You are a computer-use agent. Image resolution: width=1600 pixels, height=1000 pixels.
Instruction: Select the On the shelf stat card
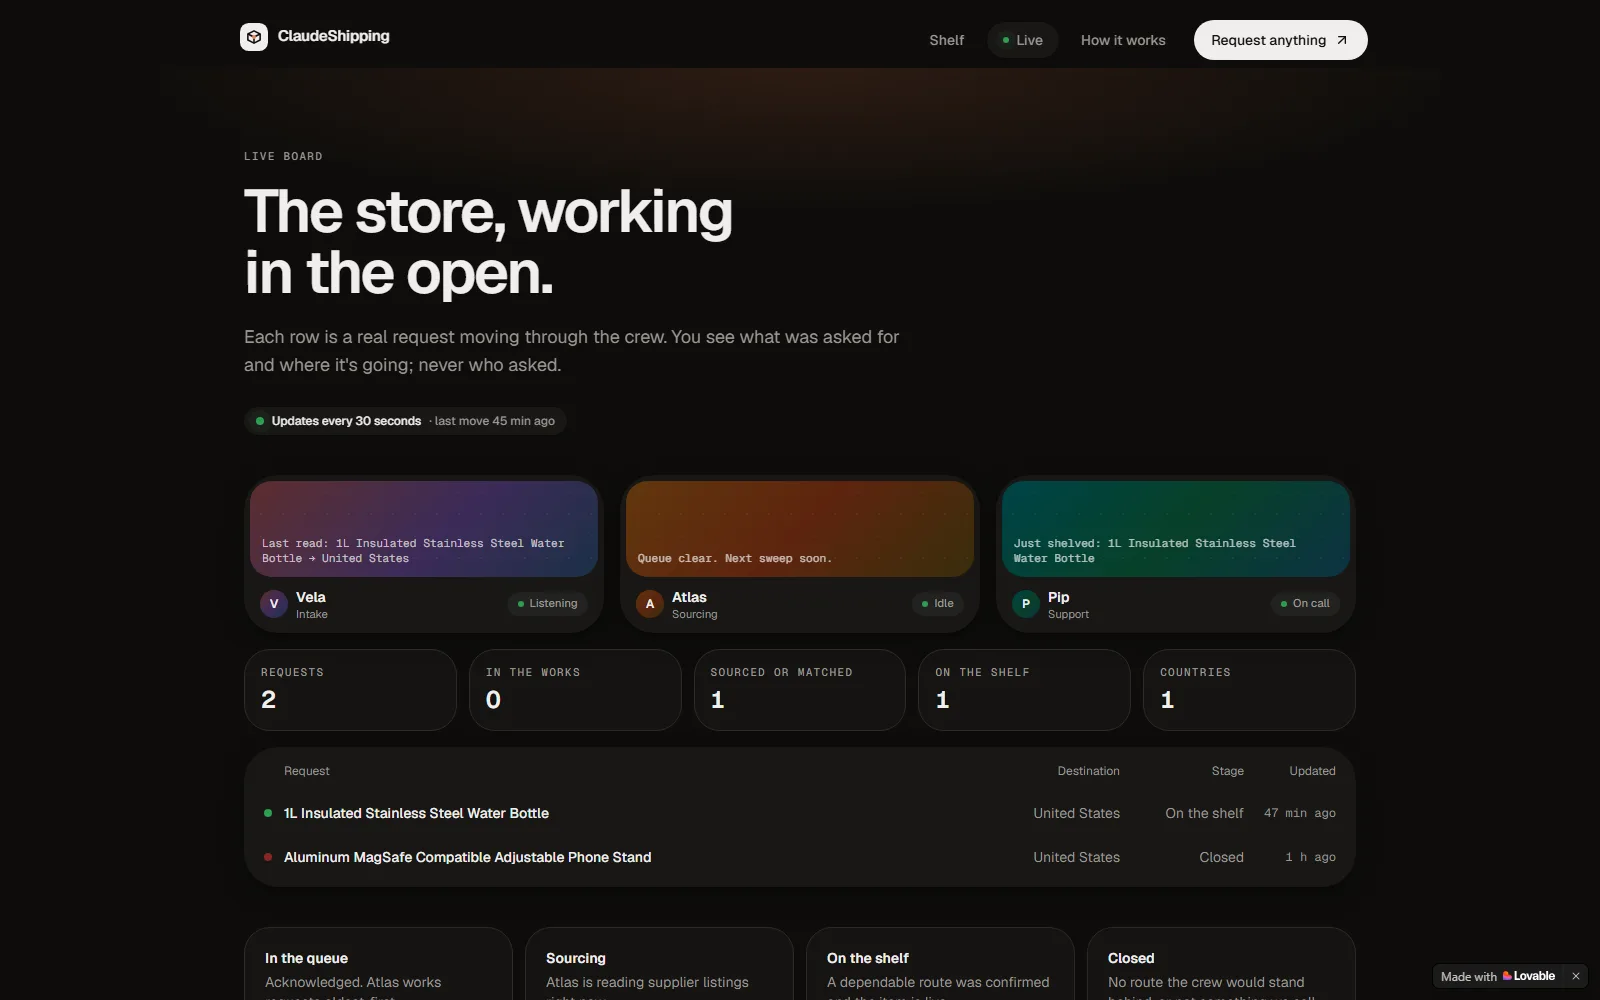pyautogui.click(x=1024, y=690)
